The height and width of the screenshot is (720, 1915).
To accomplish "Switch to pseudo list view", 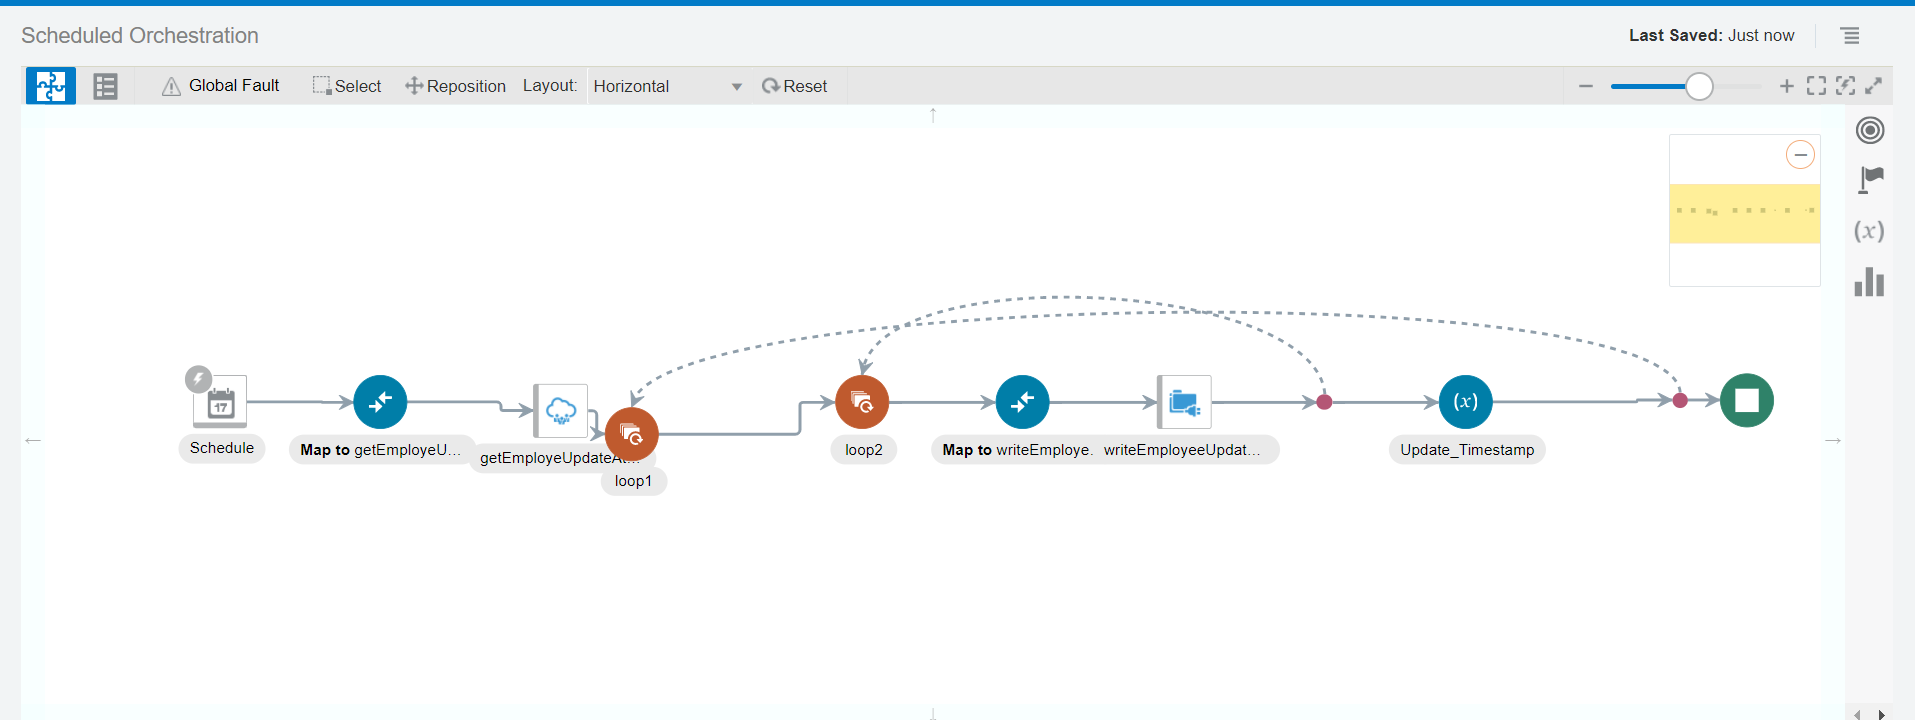I will pos(105,86).
